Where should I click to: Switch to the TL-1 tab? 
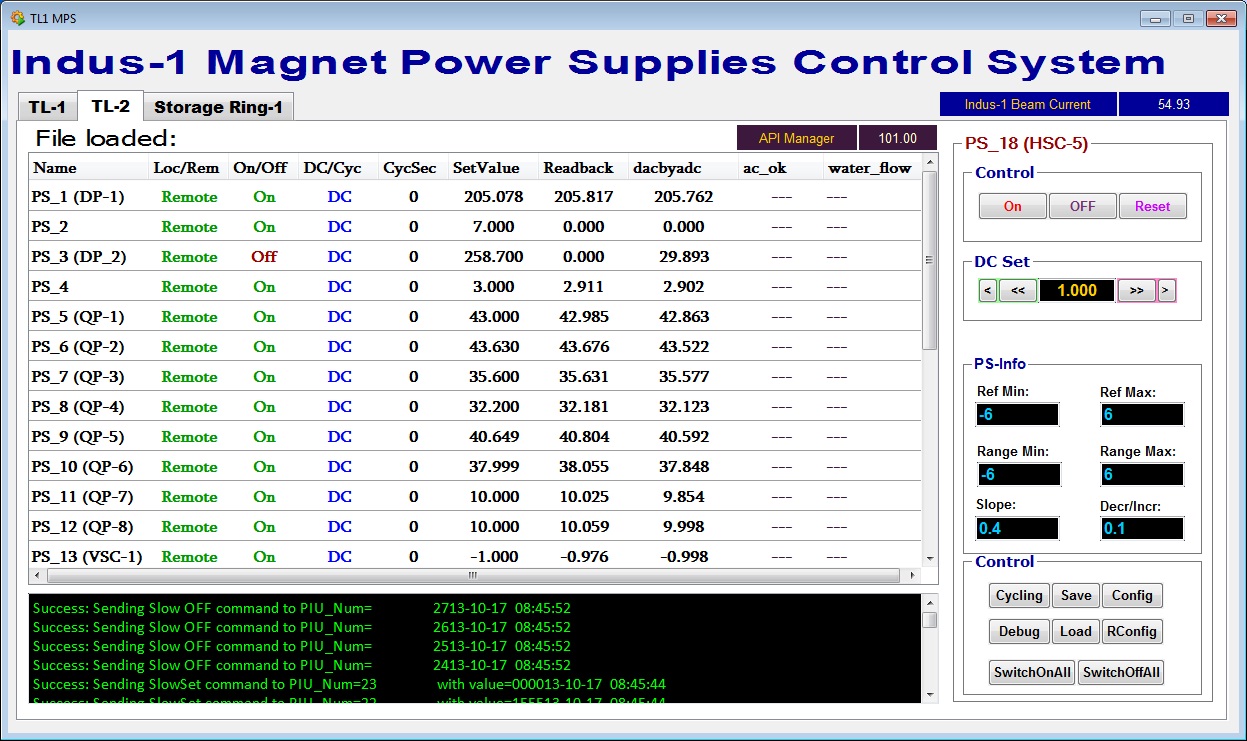coord(47,107)
